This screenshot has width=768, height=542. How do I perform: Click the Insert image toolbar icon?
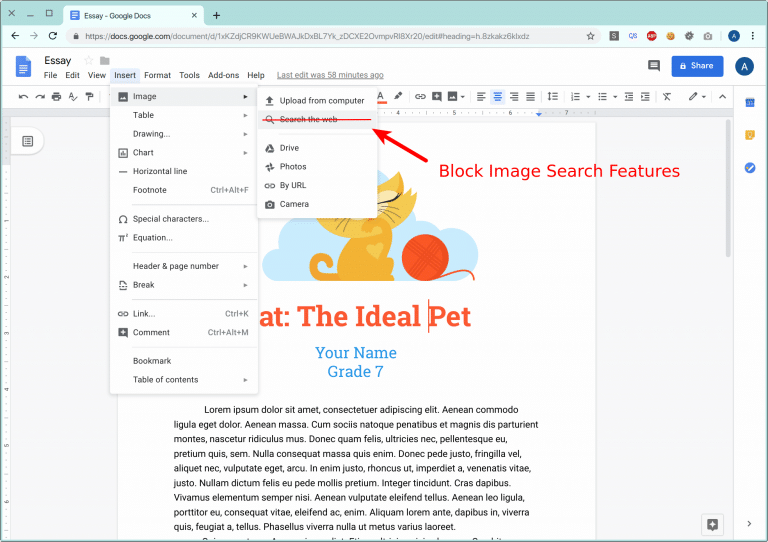[453, 96]
